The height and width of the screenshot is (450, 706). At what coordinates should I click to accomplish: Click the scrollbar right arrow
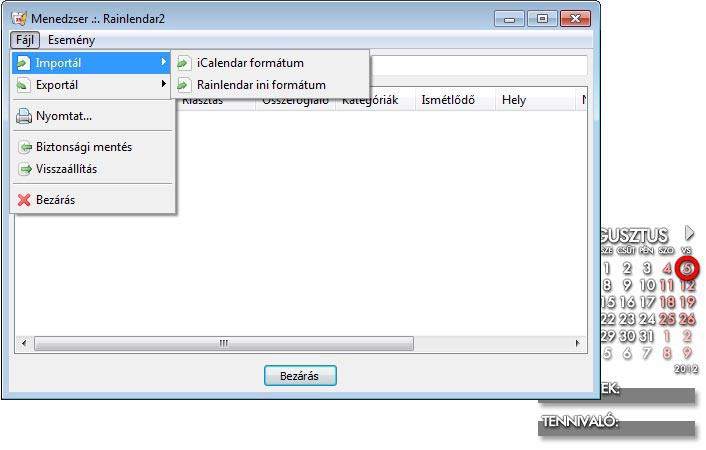pyautogui.click(x=578, y=343)
